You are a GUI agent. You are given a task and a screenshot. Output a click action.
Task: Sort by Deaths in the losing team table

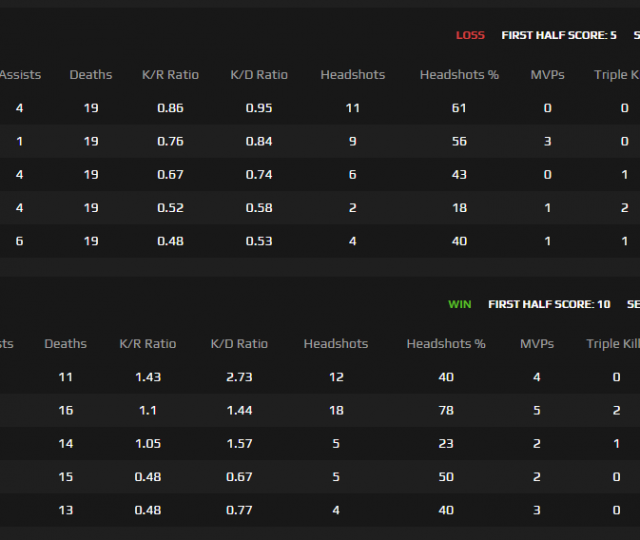[91, 75]
